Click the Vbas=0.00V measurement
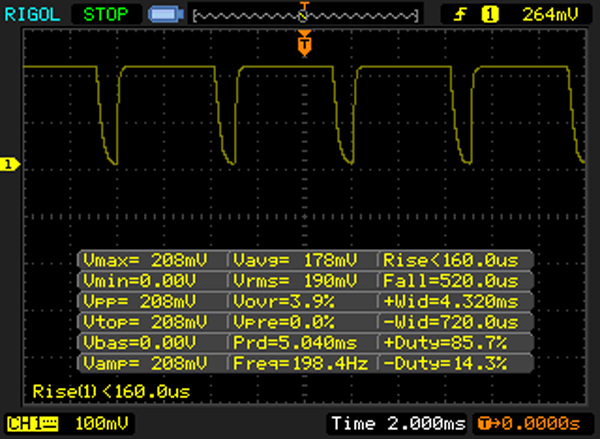The image size is (600, 439). [x=139, y=342]
